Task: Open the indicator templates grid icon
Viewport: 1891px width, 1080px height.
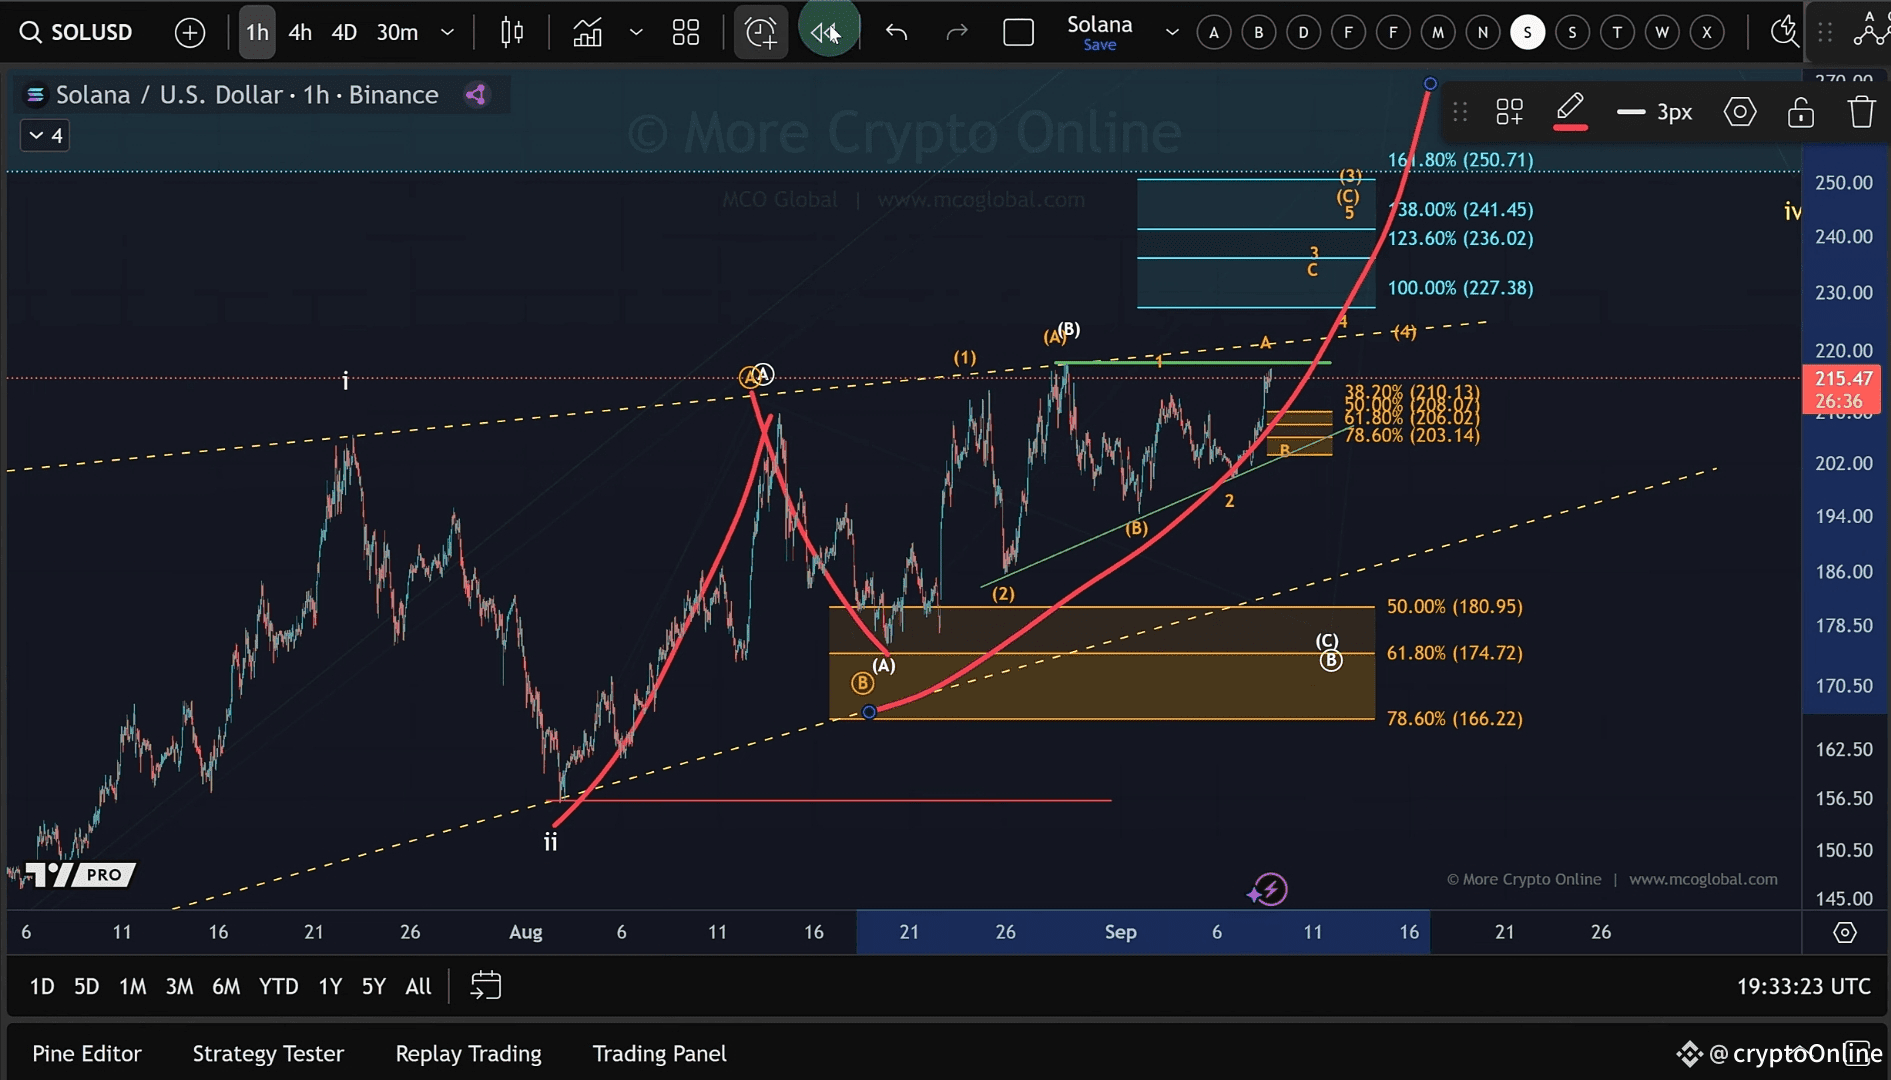Action: (x=686, y=32)
